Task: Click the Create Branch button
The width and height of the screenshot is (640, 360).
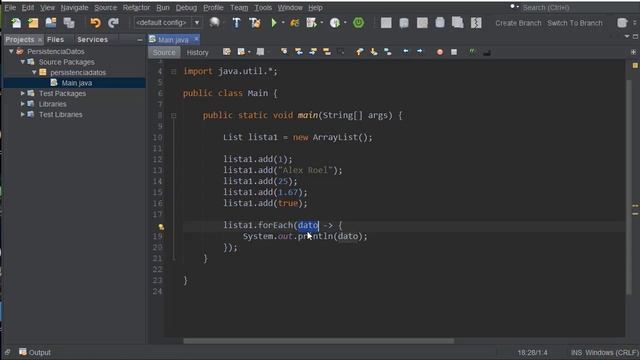Action: pos(518,23)
